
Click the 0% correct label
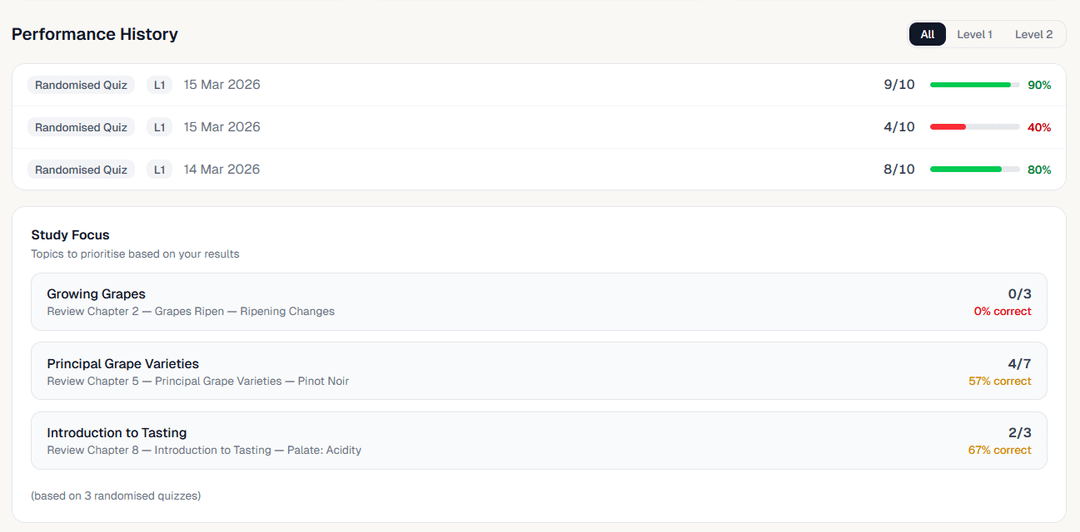click(1002, 311)
